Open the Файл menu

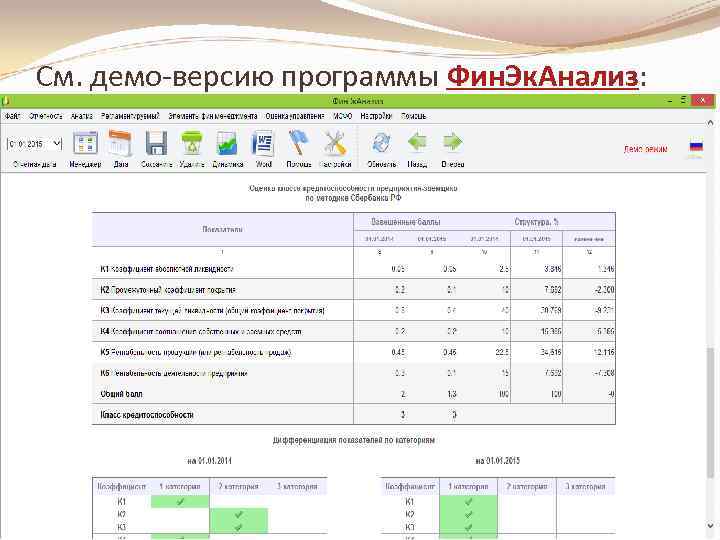(x=12, y=116)
